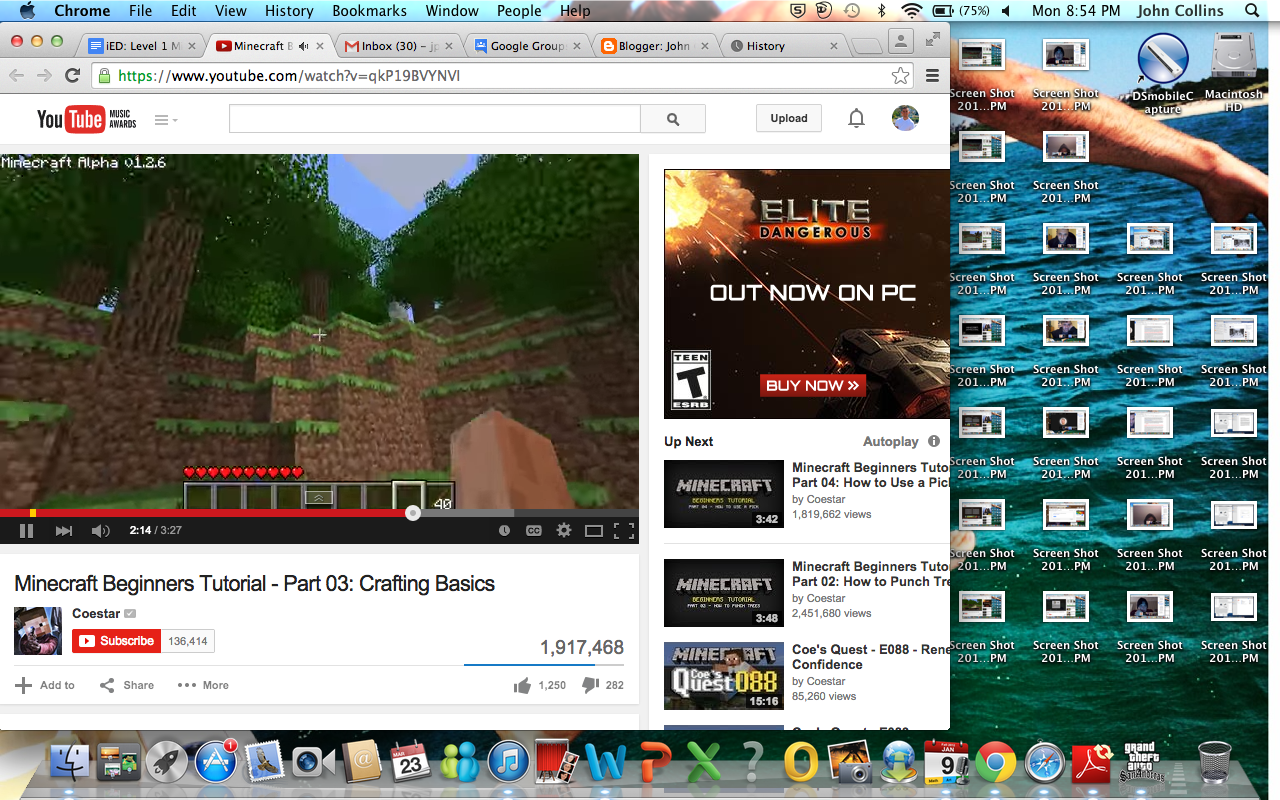Switch to the Blogger: John tab
Viewport: 1280px width, 800px height.
click(x=656, y=46)
